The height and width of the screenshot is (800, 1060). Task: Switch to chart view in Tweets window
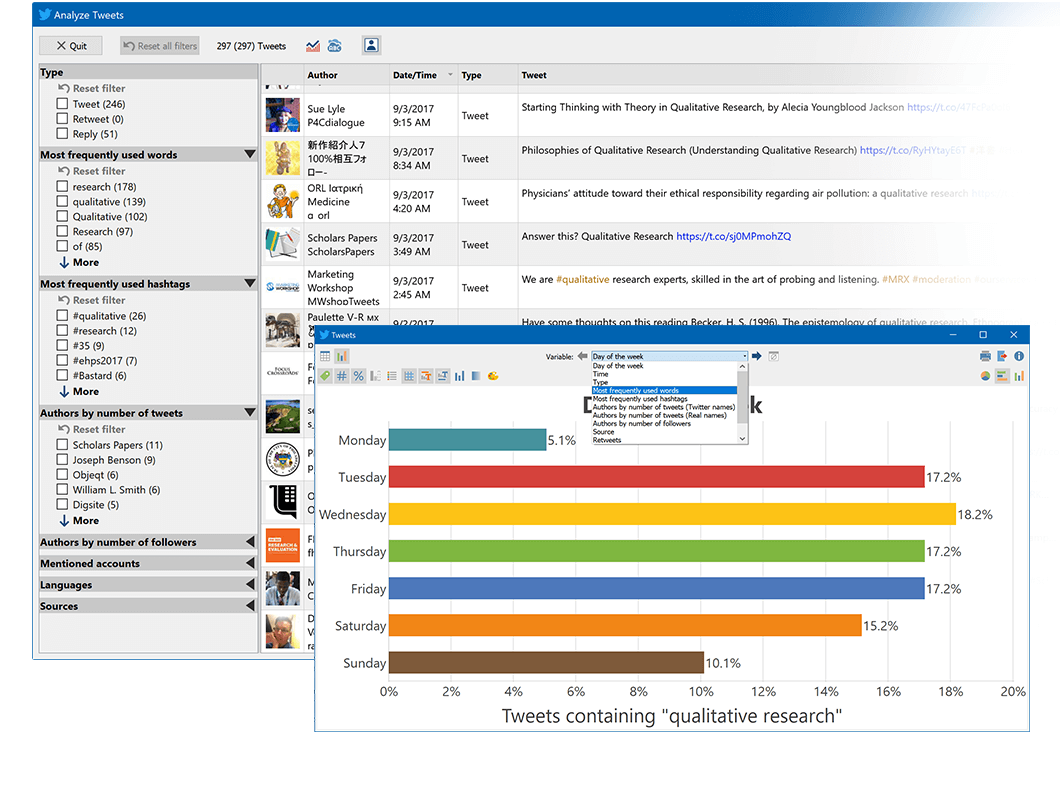(x=341, y=356)
